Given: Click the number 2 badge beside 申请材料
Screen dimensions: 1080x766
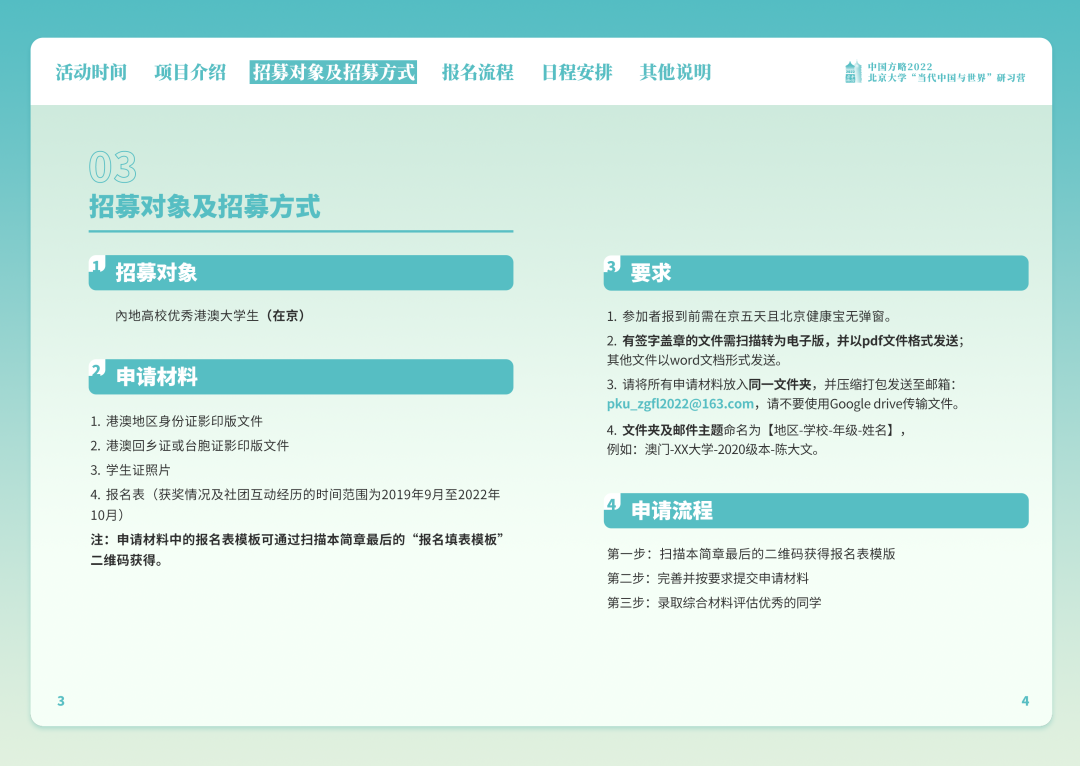Looking at the screenshot, I should [96, 370].
